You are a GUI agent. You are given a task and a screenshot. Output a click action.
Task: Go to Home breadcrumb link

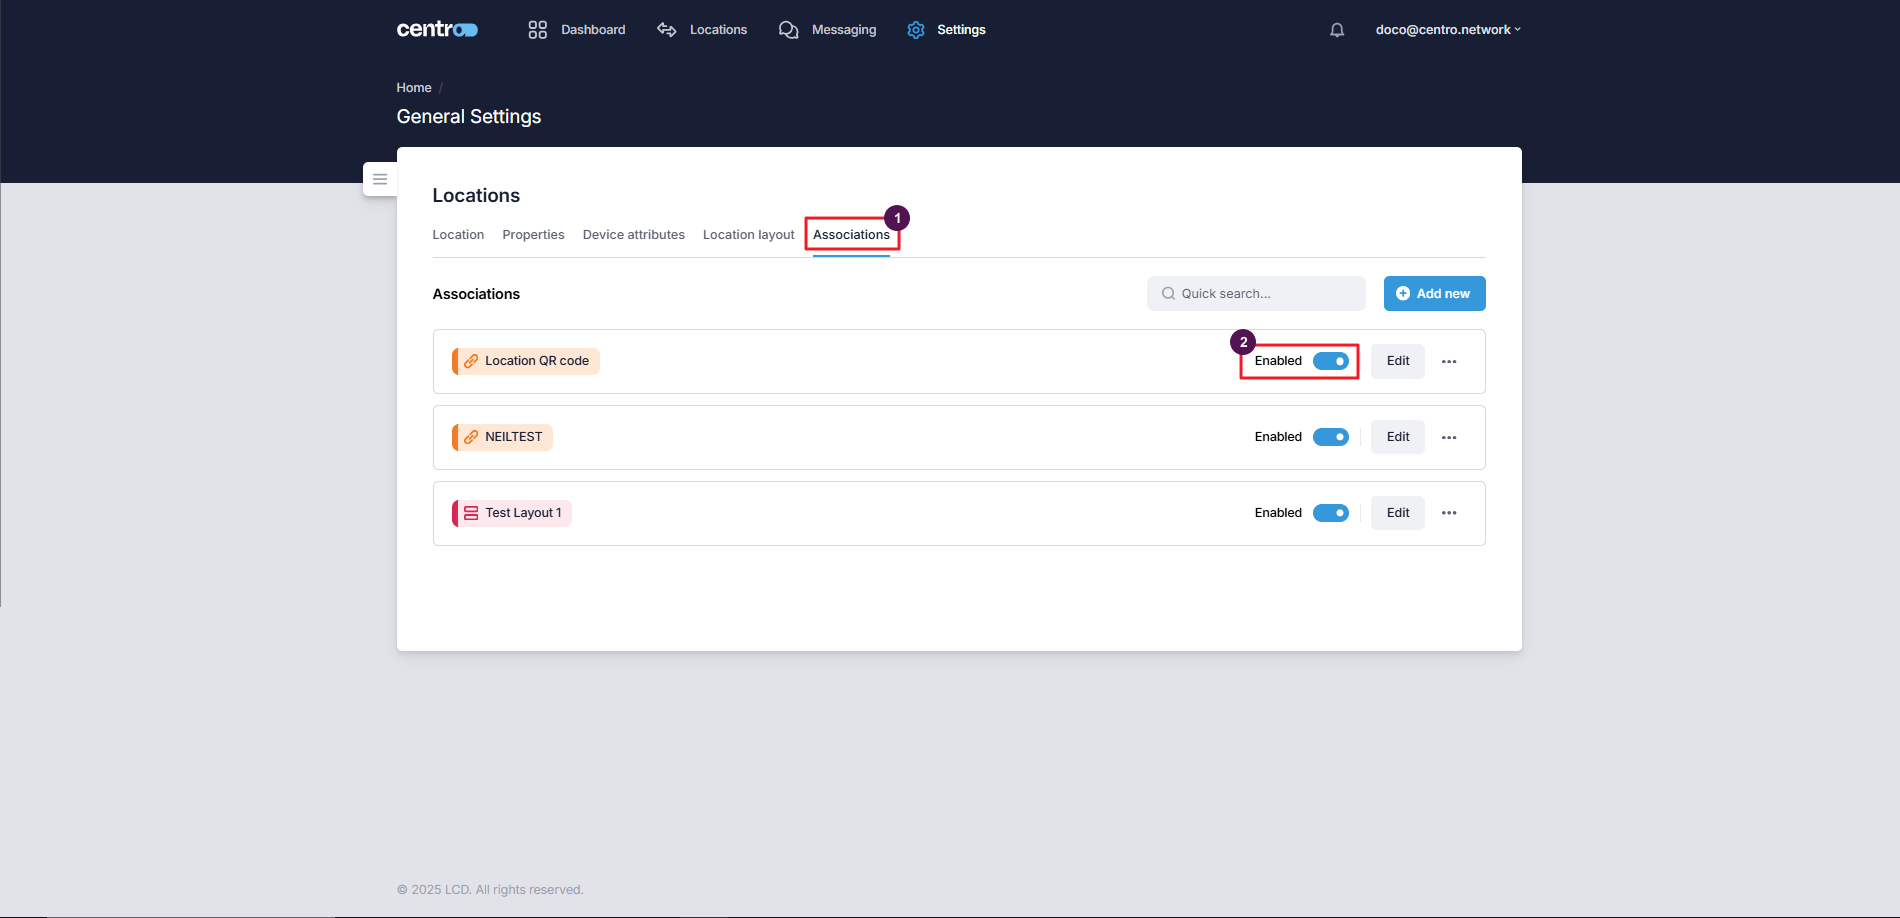click(413, 88)
